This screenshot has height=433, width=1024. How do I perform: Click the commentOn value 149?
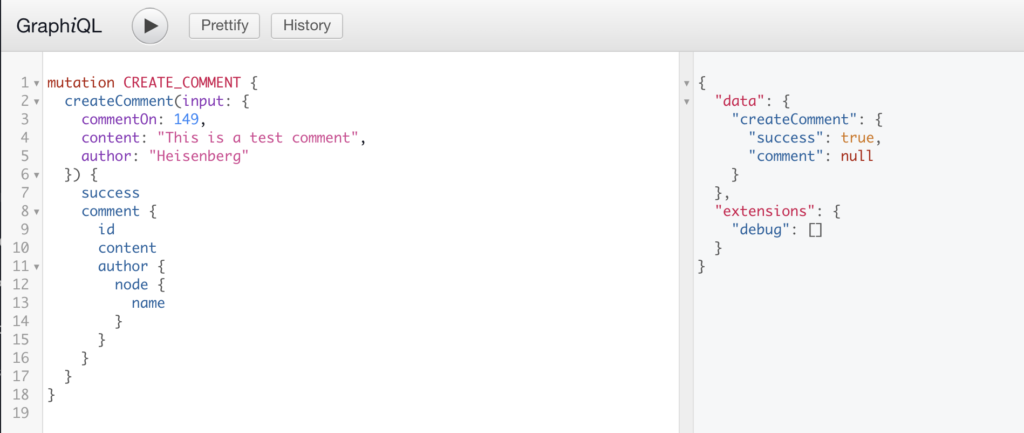pos(187,119)
